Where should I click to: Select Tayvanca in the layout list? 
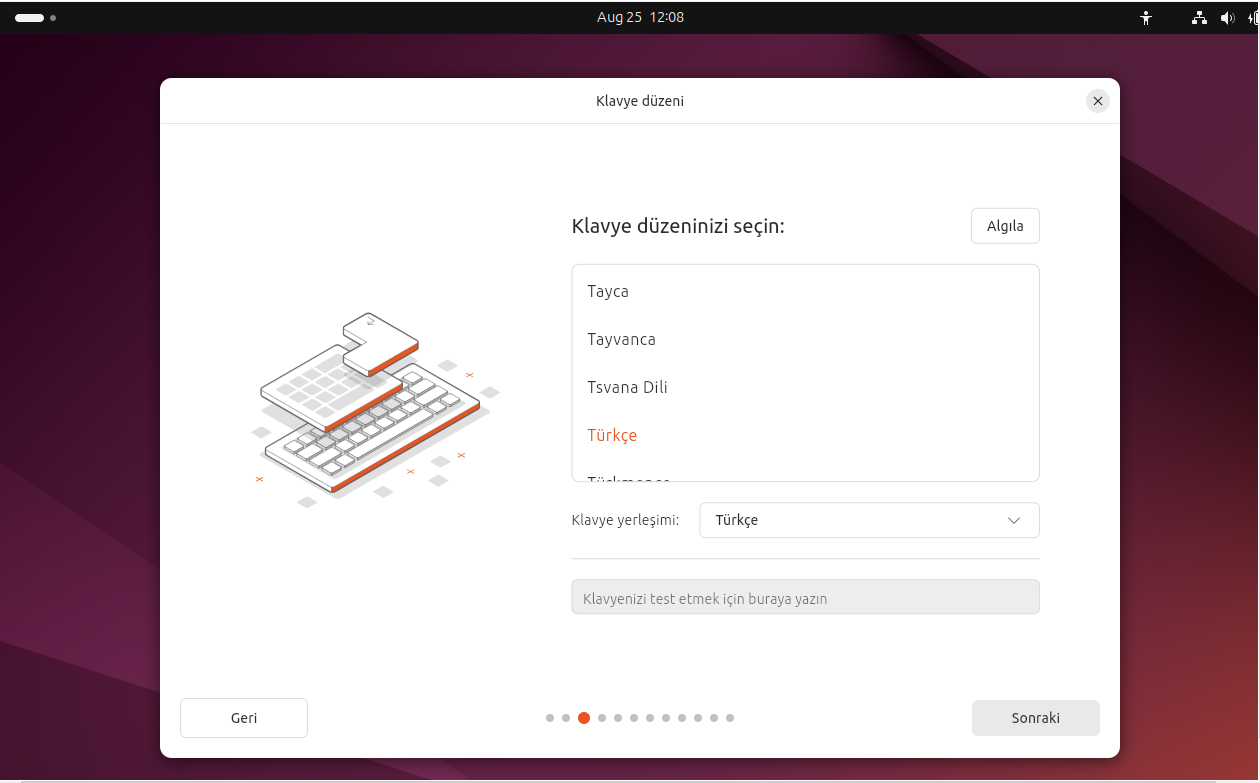coord(805,339)
